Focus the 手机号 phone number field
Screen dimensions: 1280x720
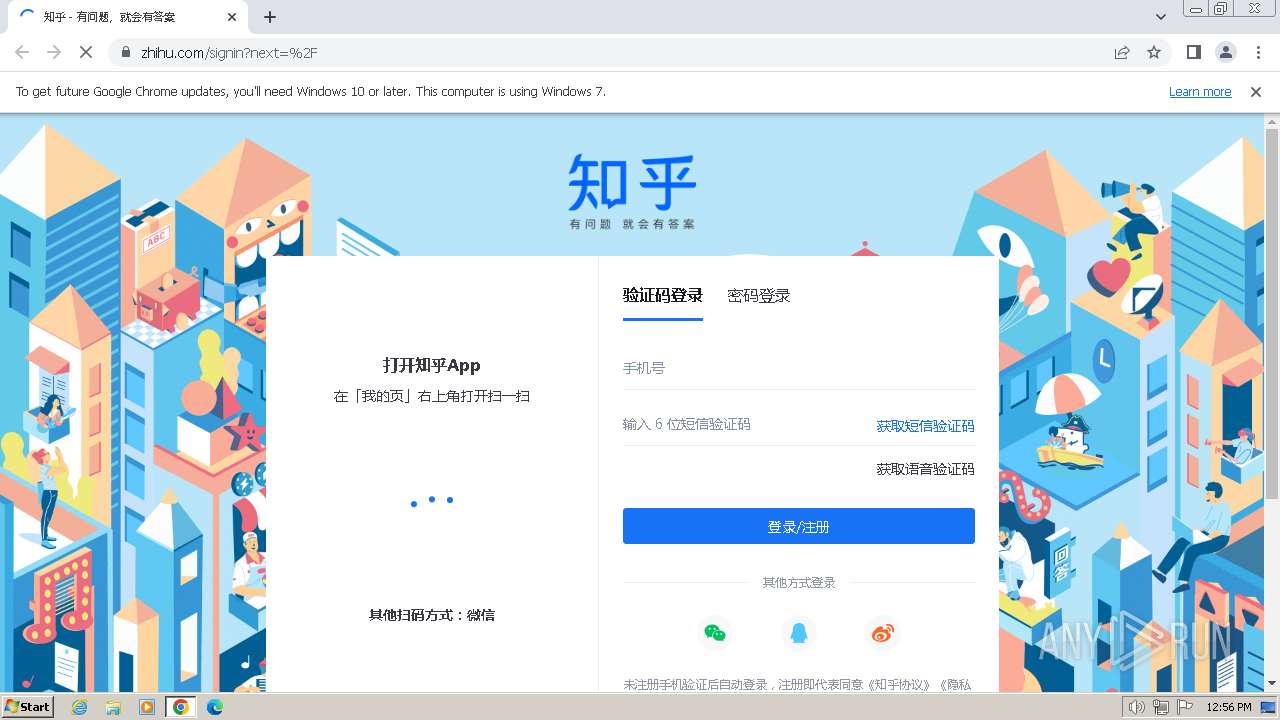pos(799,368)
